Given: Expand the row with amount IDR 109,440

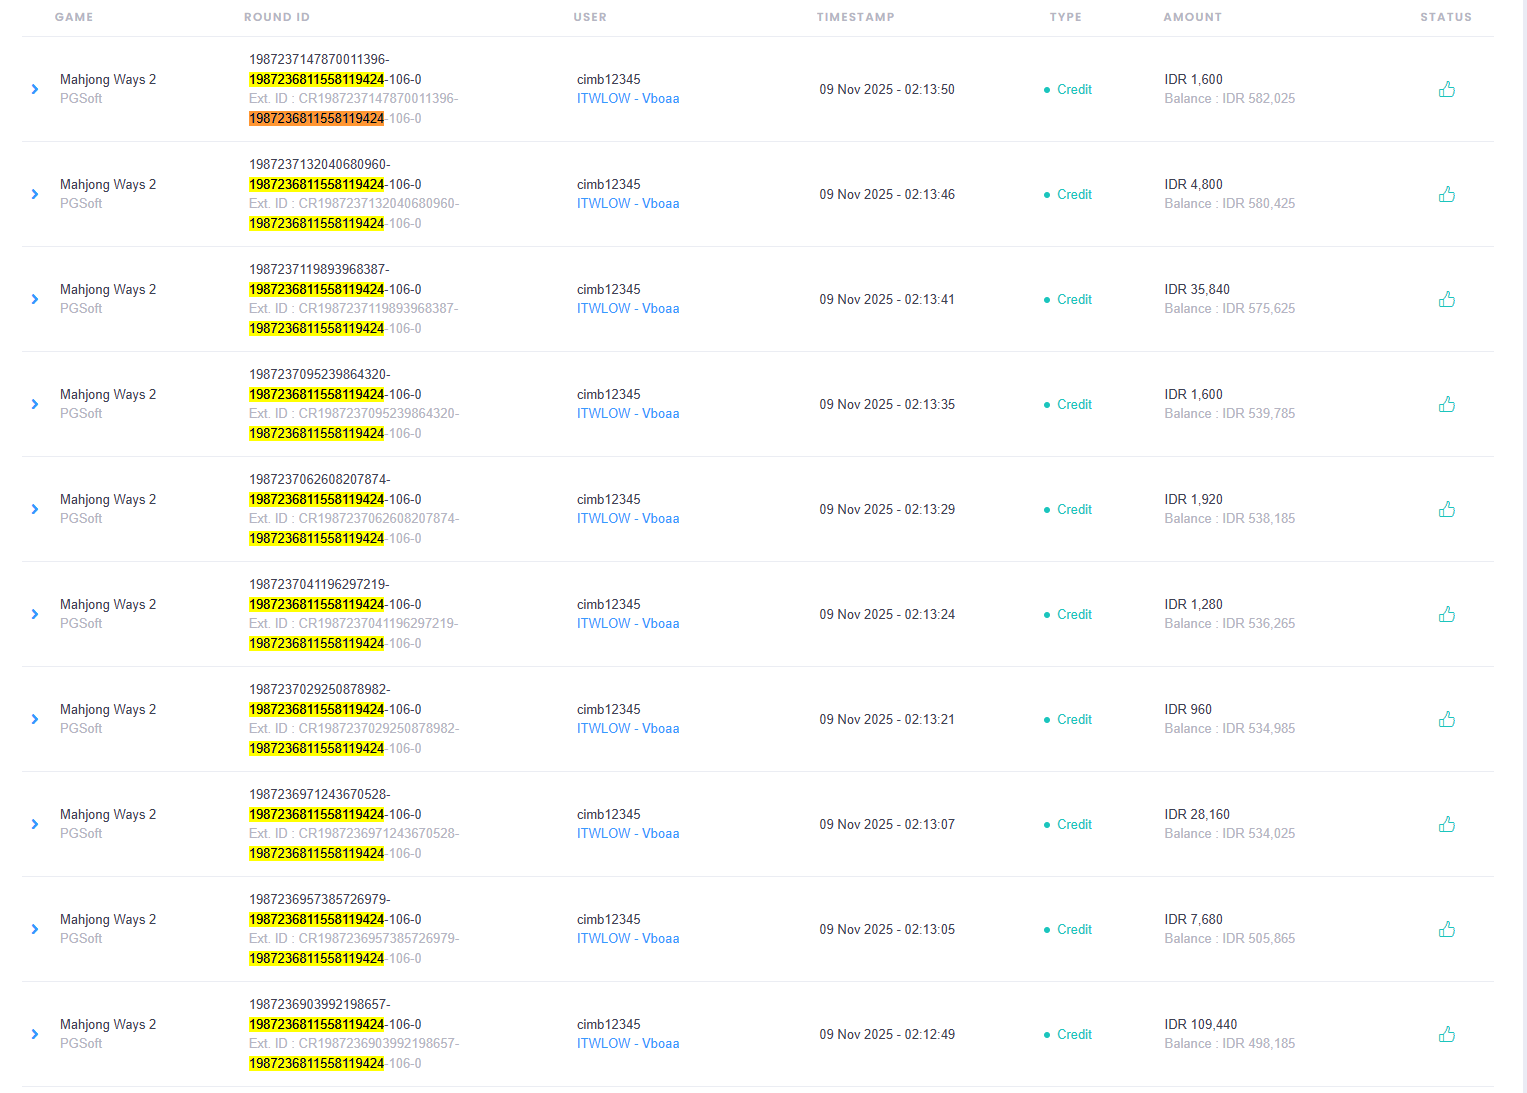Looking at the screenshot, I should click(35, 1034).
